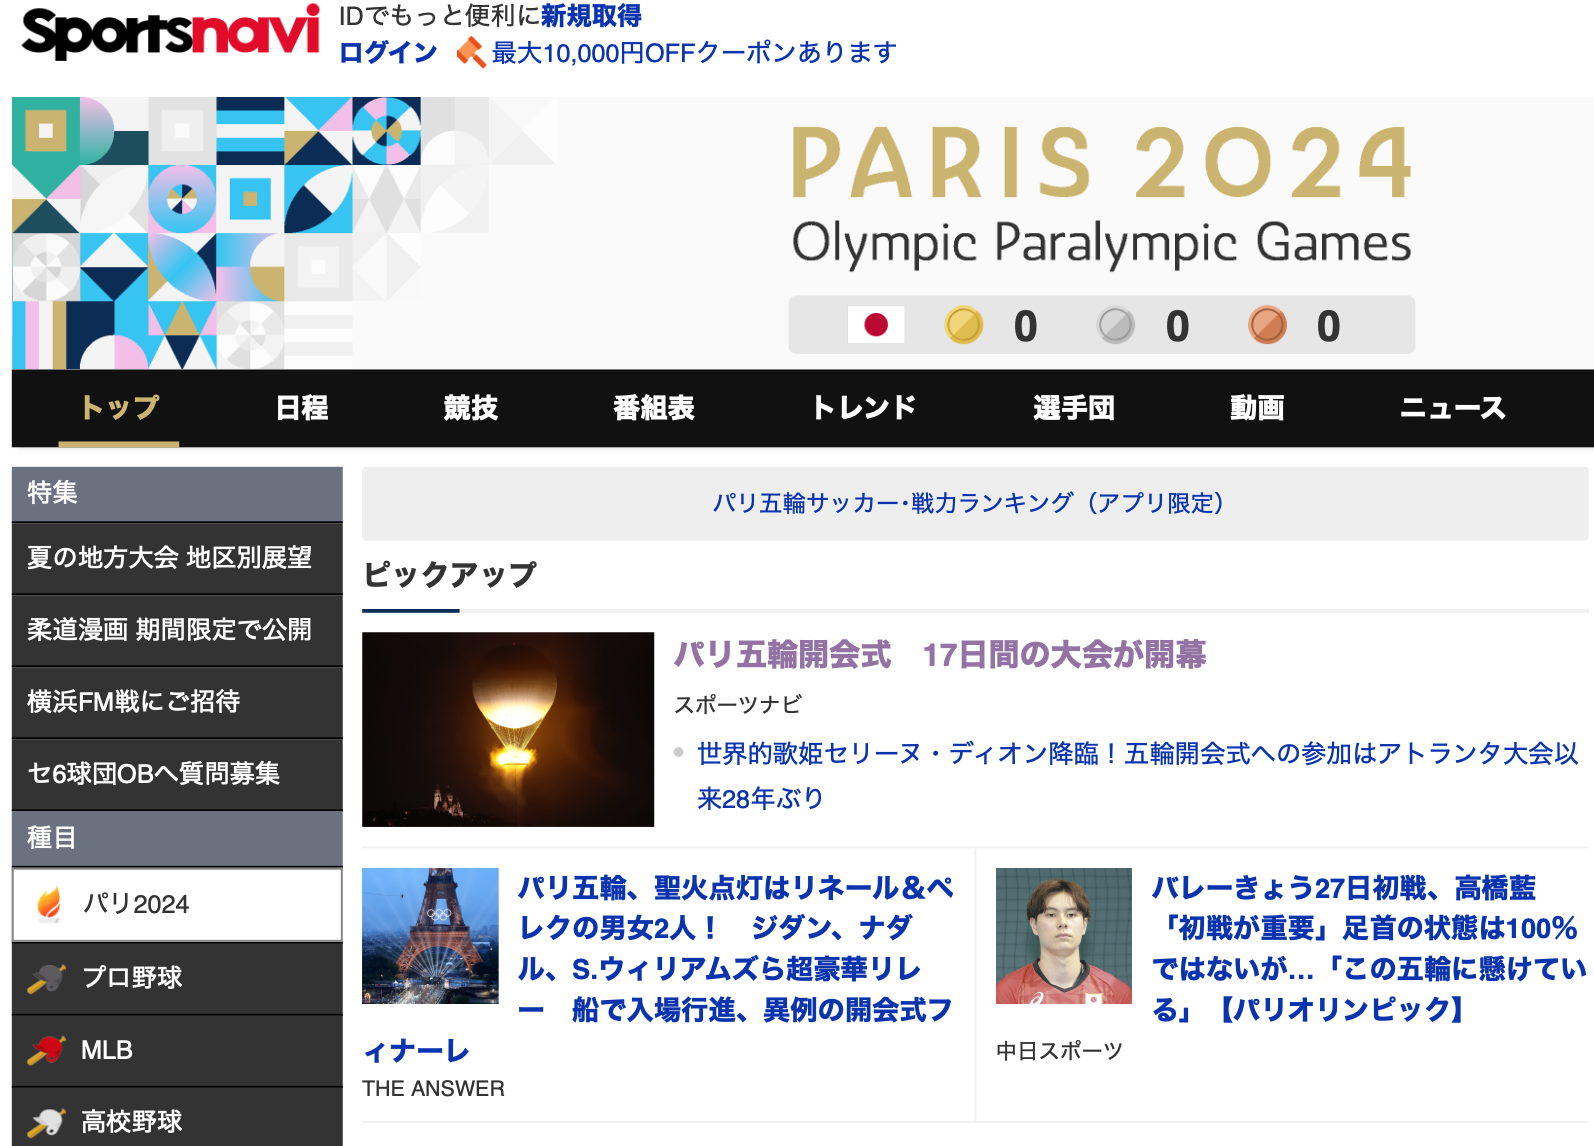This screenshot has height=1146, width=1594.
Task: Click the Paris 2024 geometric pattern artwork
Action: (x=285, y=233)
